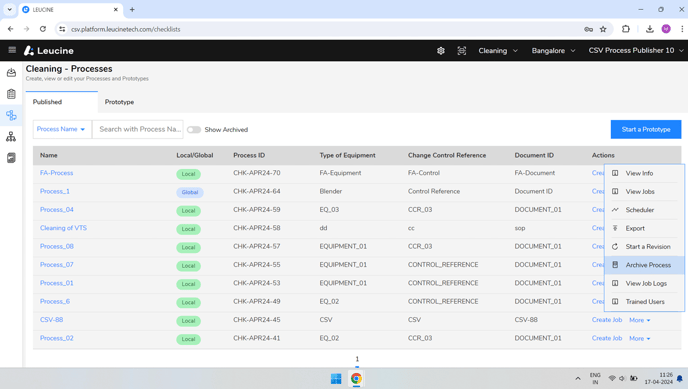Open the Chrome three-dot menu
Viewport: 688px width, 389px height.
(x=682, y=29)
